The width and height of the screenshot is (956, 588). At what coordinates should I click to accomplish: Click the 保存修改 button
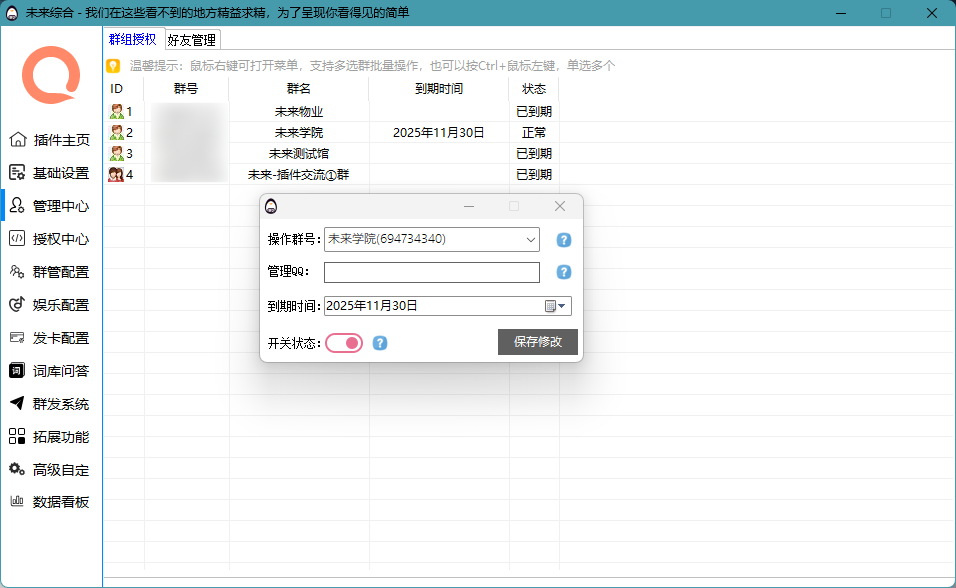coord(537,341)
